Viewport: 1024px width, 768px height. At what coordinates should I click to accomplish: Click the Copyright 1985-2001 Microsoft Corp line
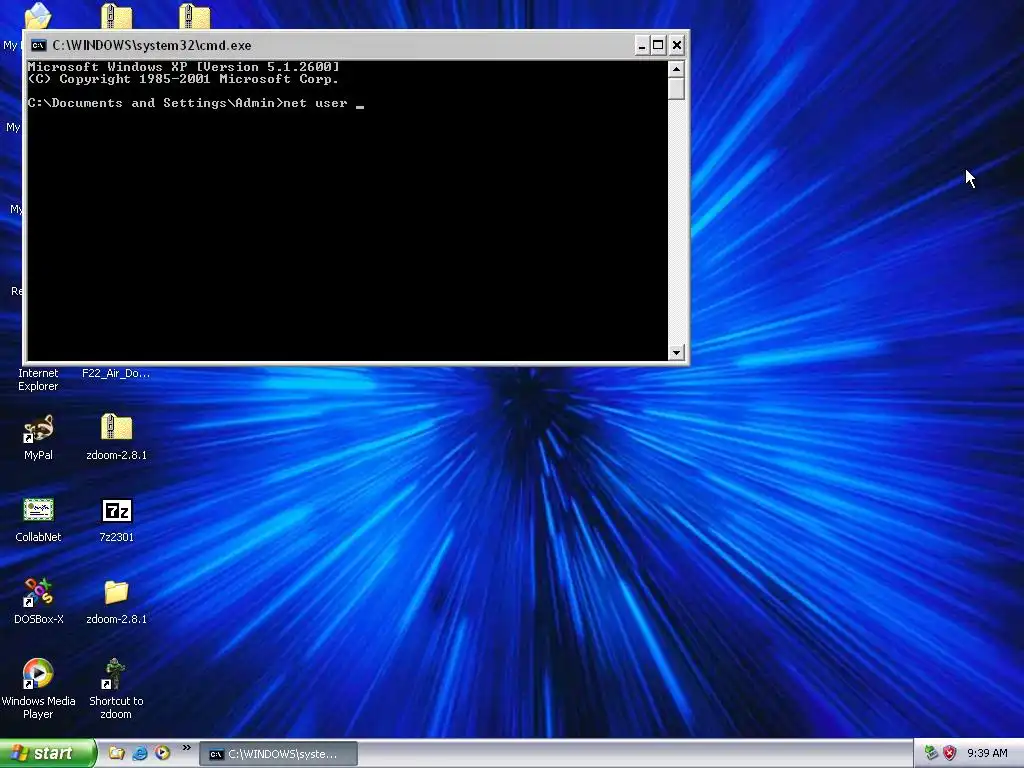(184, 79)
